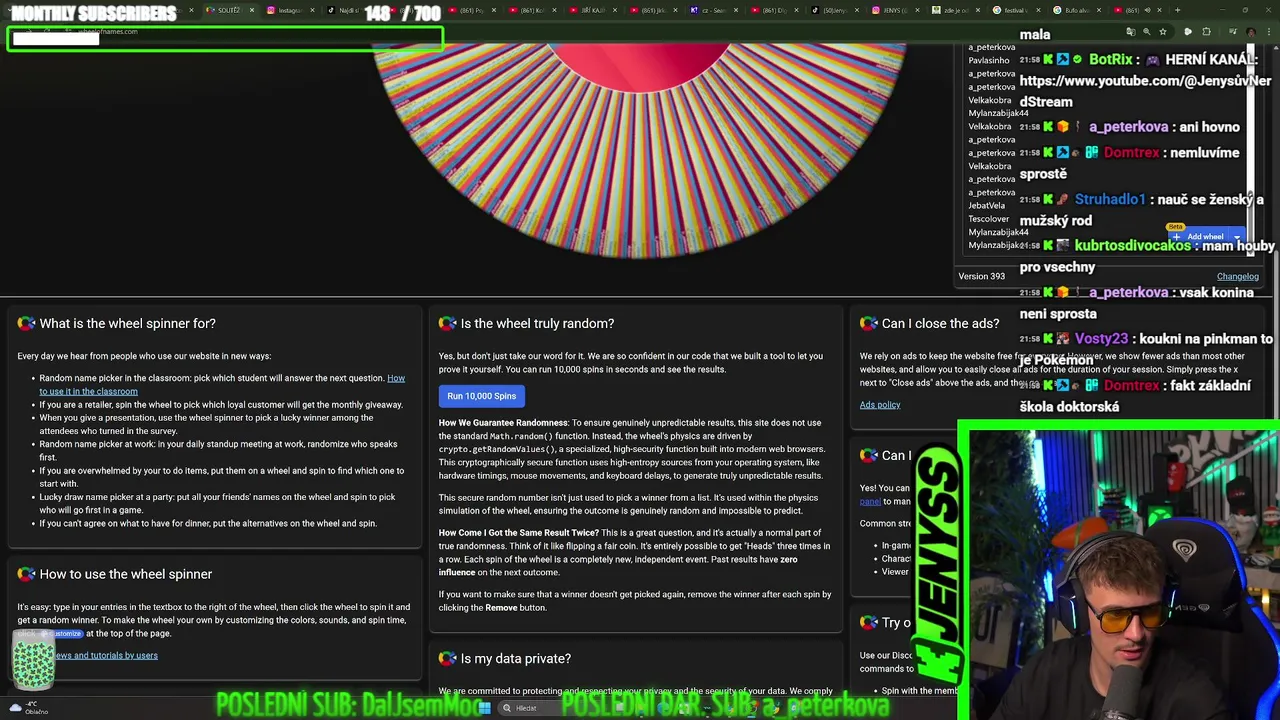This screenshot has height=720, width=1280.
Task: Click the sub-goal jar icon overlay
Action: (33, 662)
